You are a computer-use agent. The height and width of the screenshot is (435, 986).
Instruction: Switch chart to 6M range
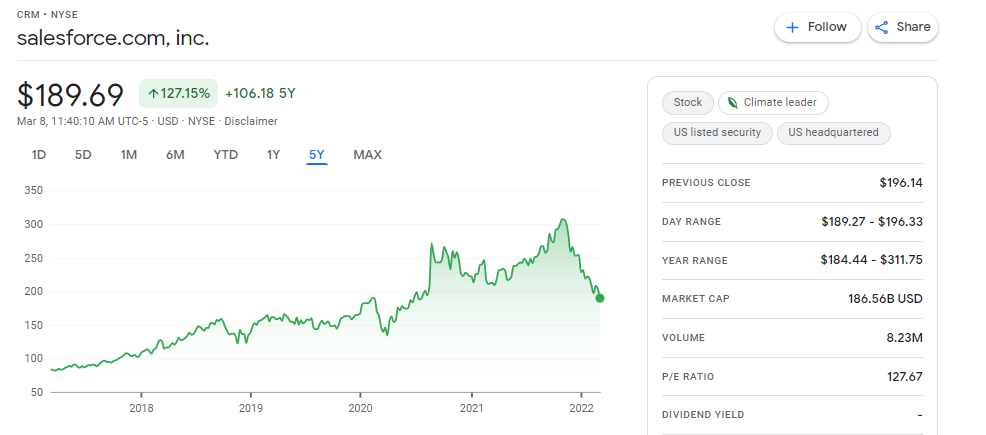tap(175, 155)
